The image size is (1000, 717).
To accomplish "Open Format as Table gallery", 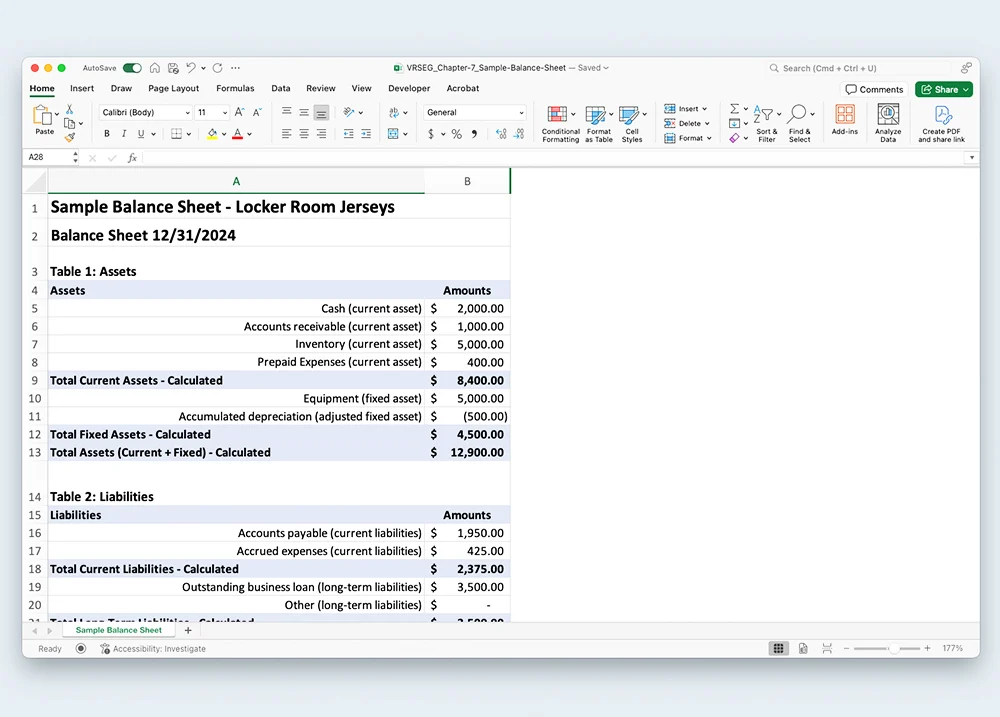I will [599, 124].
